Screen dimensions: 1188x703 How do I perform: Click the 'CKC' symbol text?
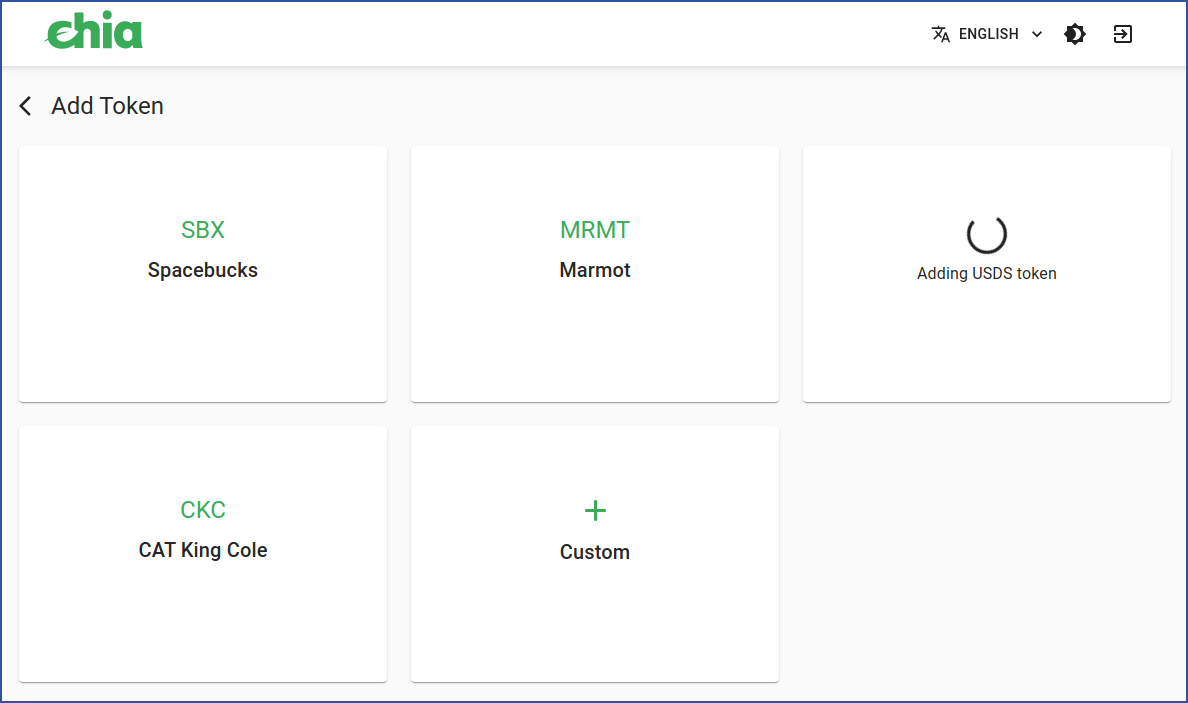[x=203, y=510]
